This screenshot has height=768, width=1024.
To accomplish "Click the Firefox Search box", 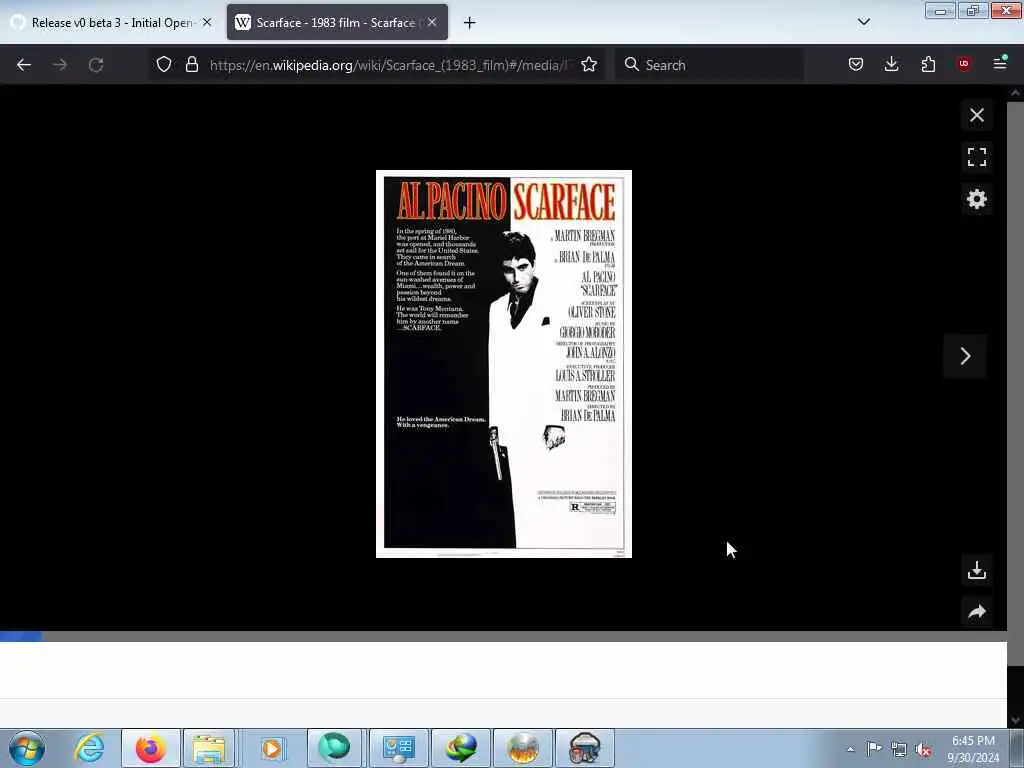I will 709,65.
